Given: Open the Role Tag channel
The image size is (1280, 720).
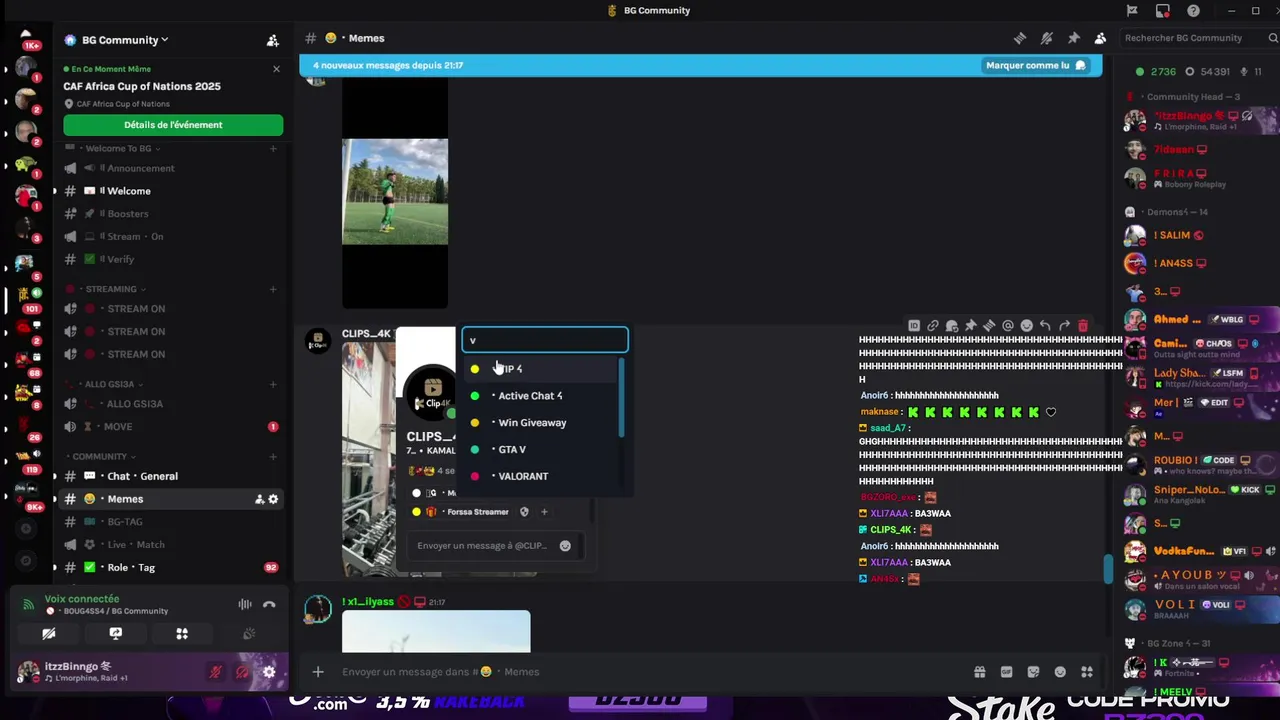Looking at the screenshot, I should [x=170, y=568].
